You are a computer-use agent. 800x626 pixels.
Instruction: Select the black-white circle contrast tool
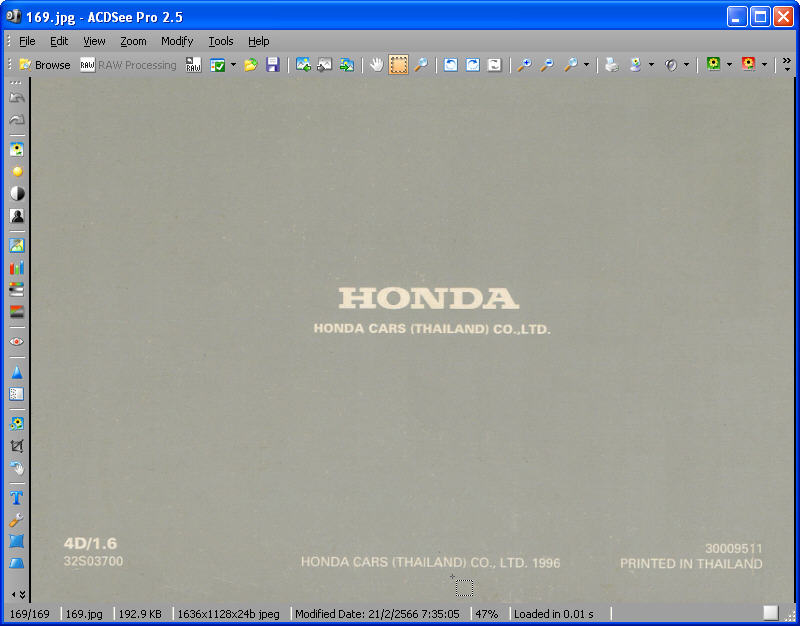click(x=17, y=193)
